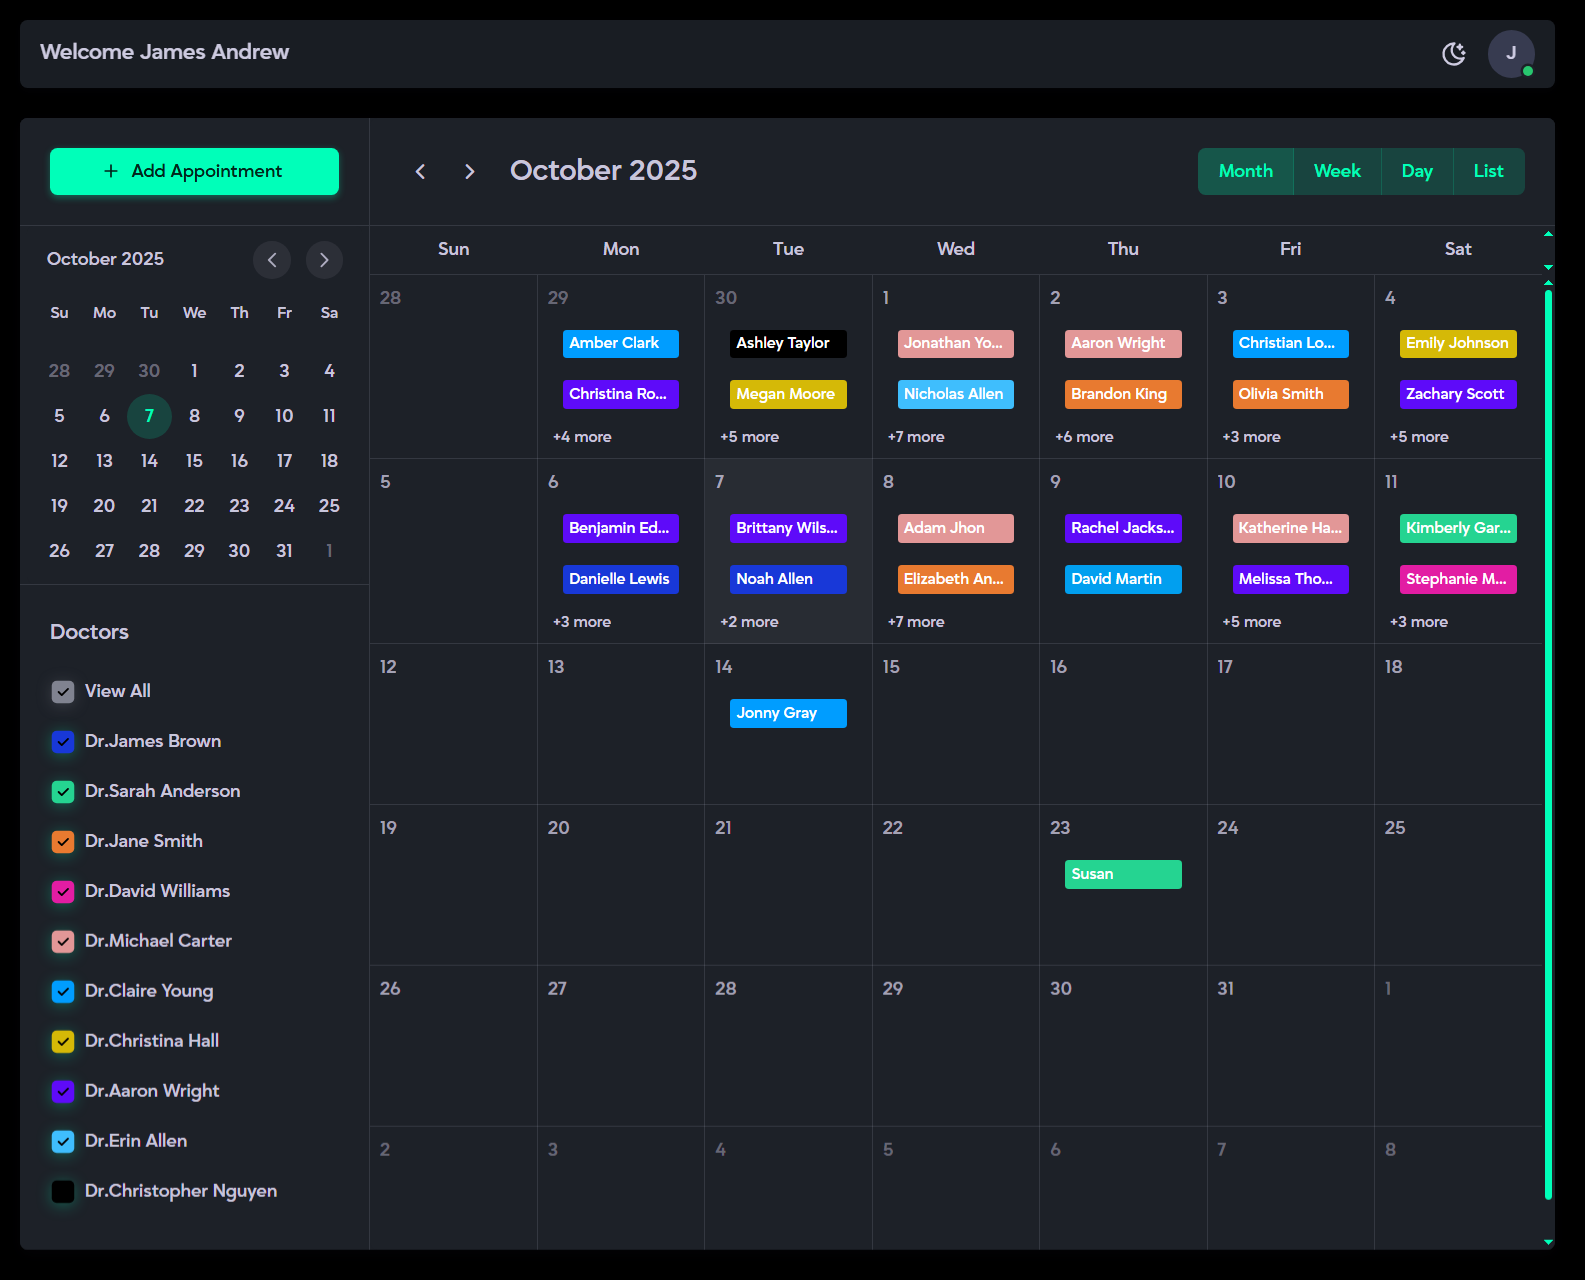Click the scroll up arrow in calendar
Screen dimensions: 1585x1281
[x=1548, y=234]
